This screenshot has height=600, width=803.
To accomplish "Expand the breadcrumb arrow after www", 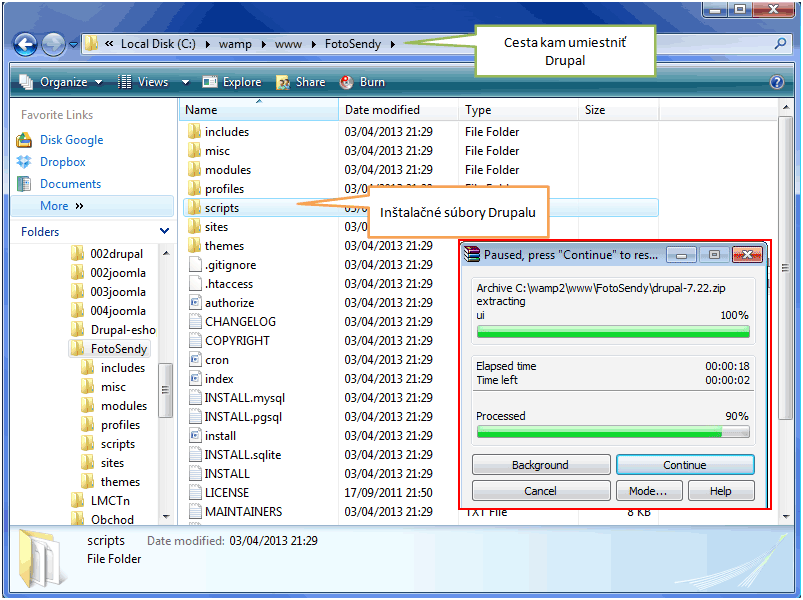I will tap(313, 44).
